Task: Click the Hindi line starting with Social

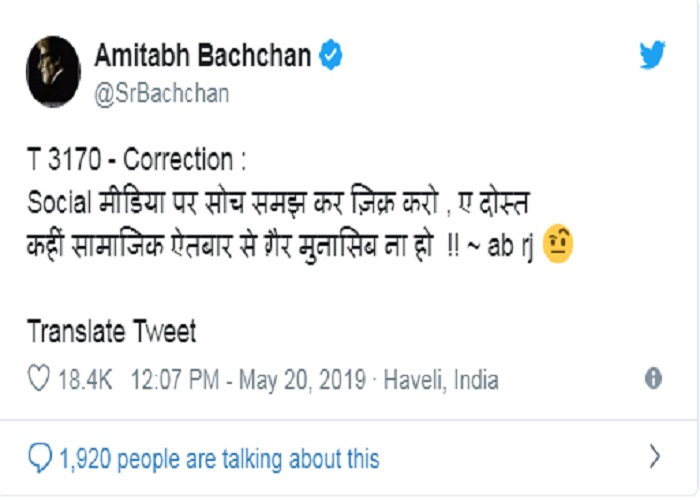Action: 279,202
